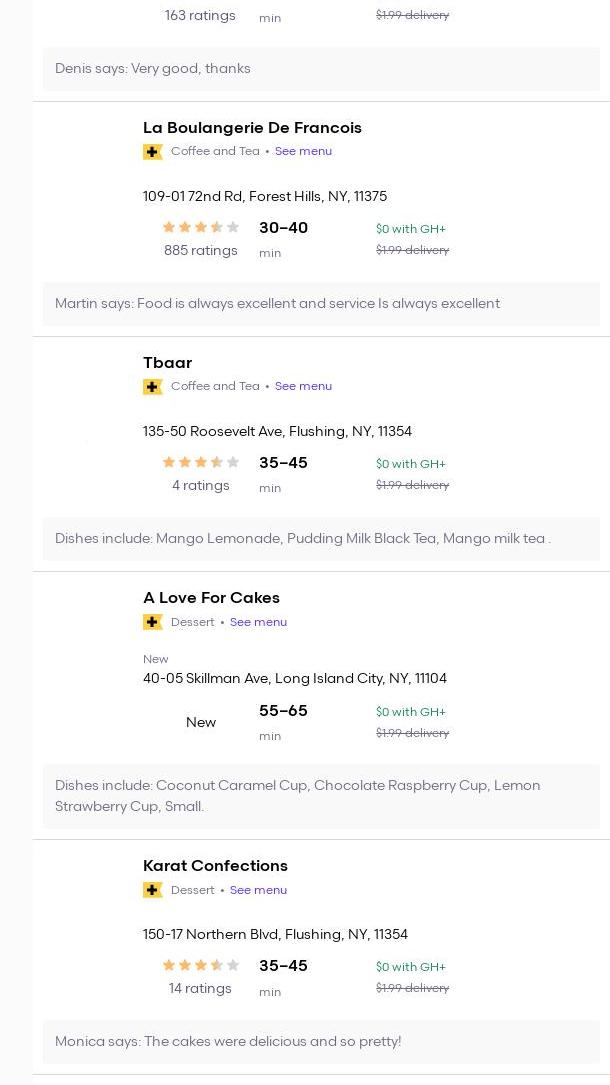
Task: Click star rating for La Boulangerie De Francois
Action: [x=201, y=228]
